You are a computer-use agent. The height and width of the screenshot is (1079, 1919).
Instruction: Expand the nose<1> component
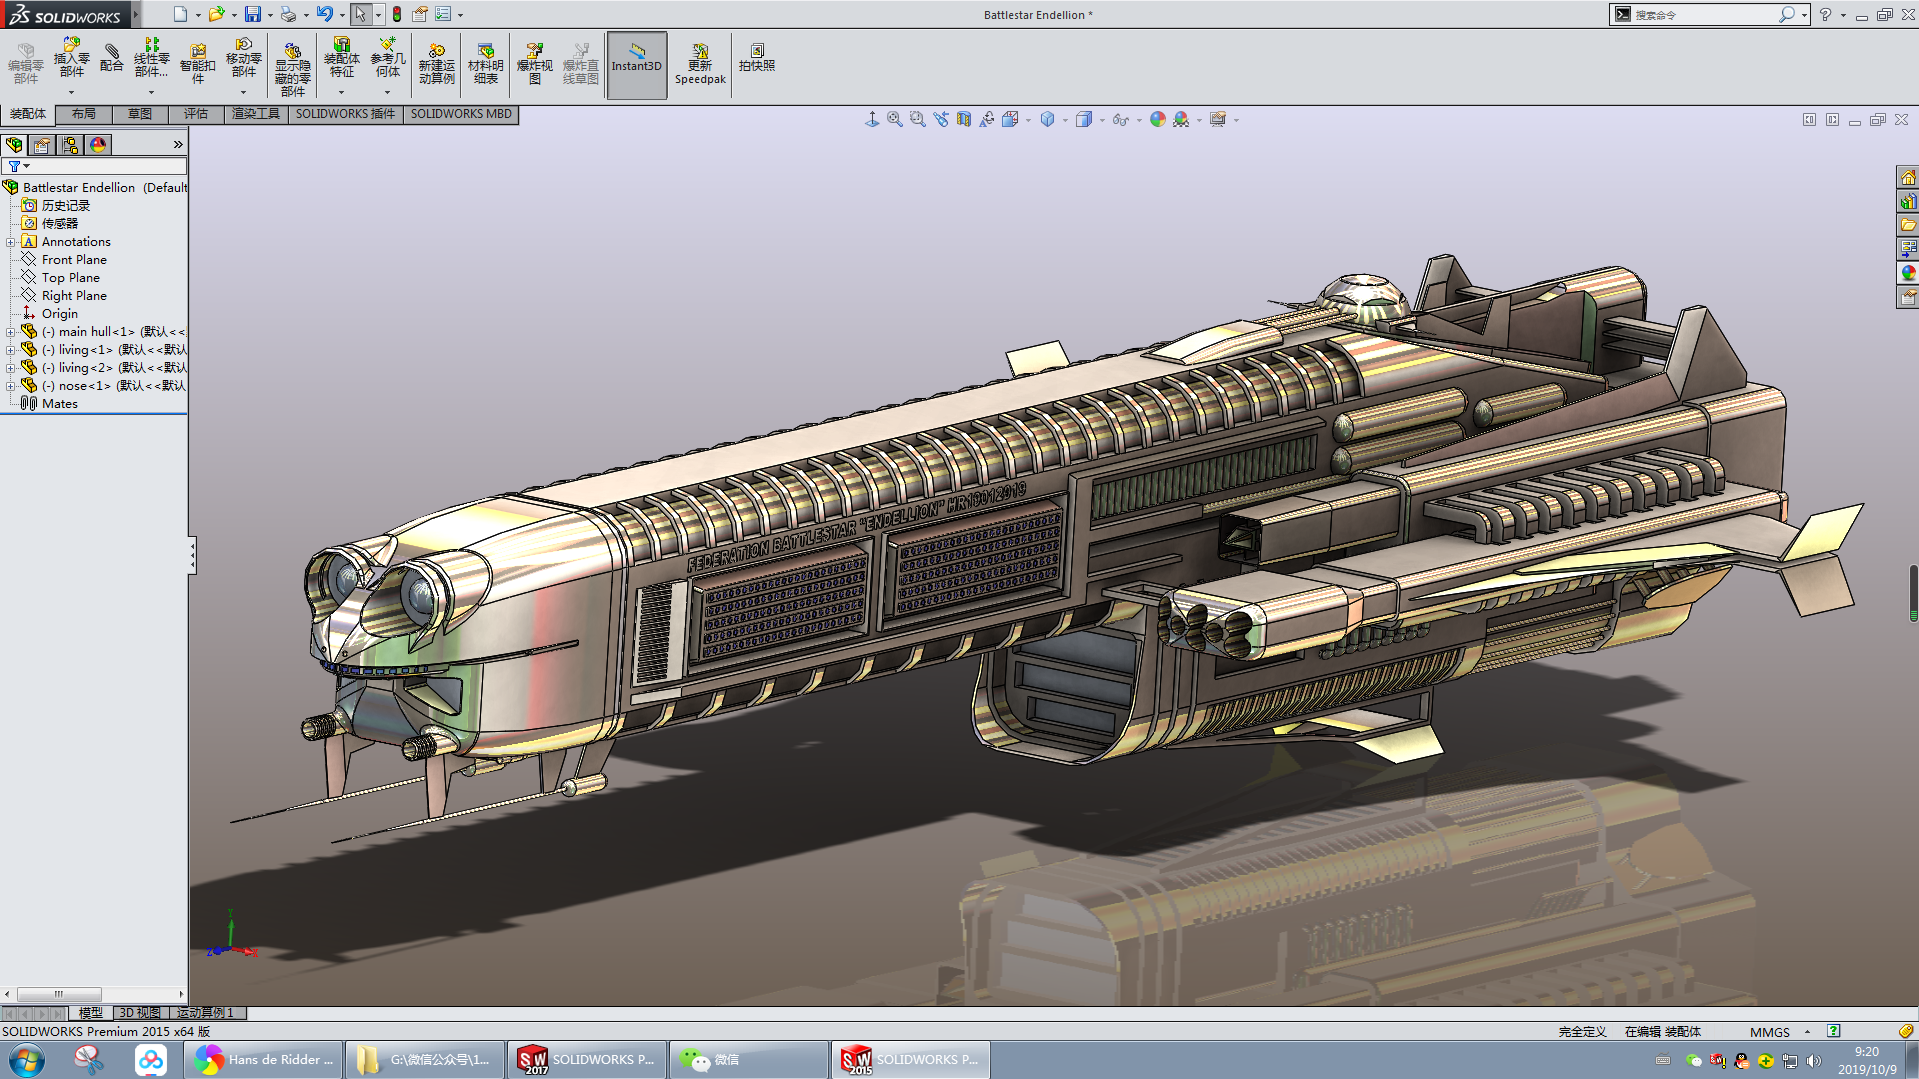click(x=10, y=386)
